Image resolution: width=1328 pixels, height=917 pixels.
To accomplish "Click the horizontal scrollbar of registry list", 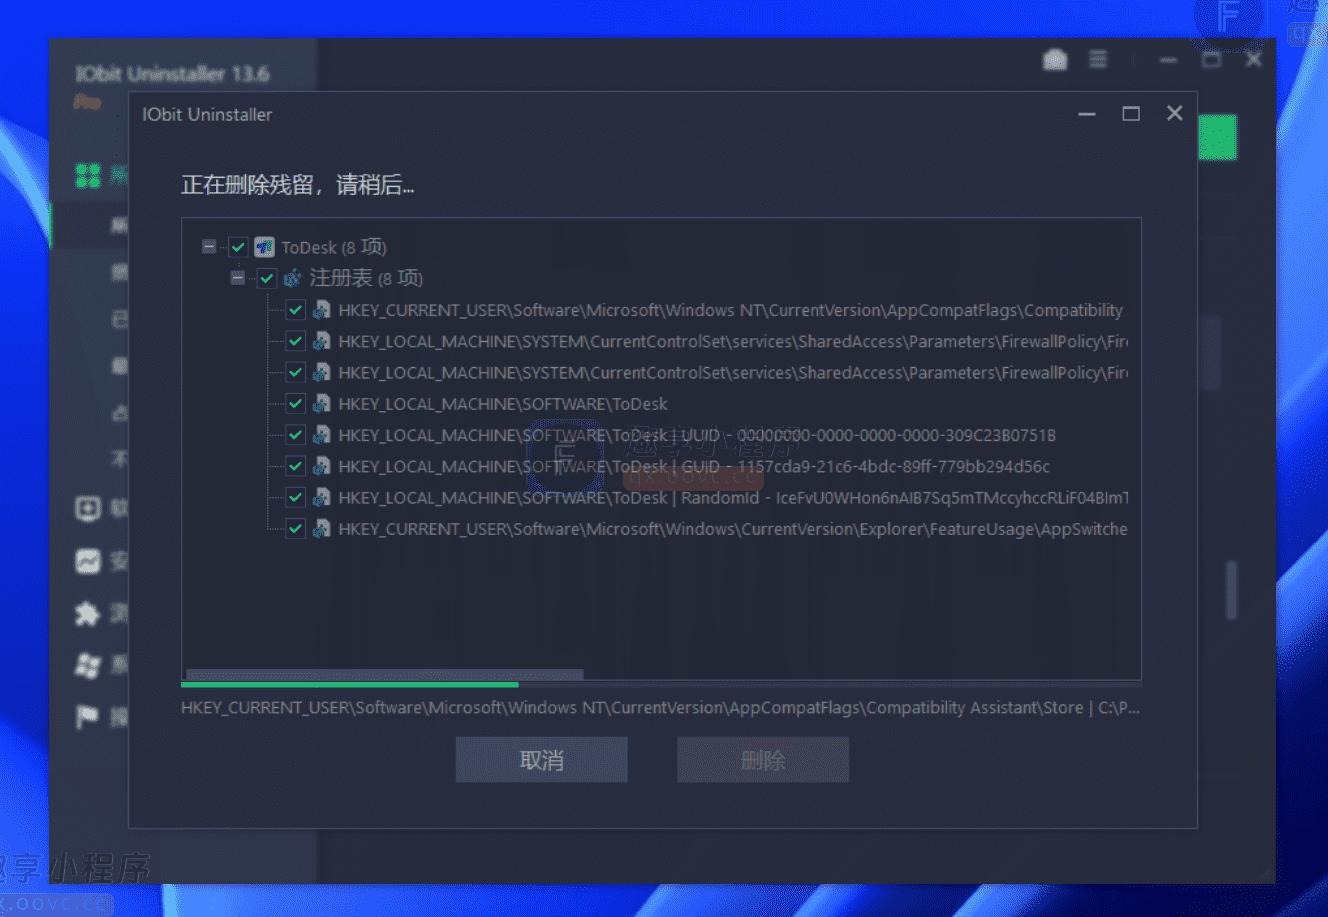I will (x=385, y=674).
